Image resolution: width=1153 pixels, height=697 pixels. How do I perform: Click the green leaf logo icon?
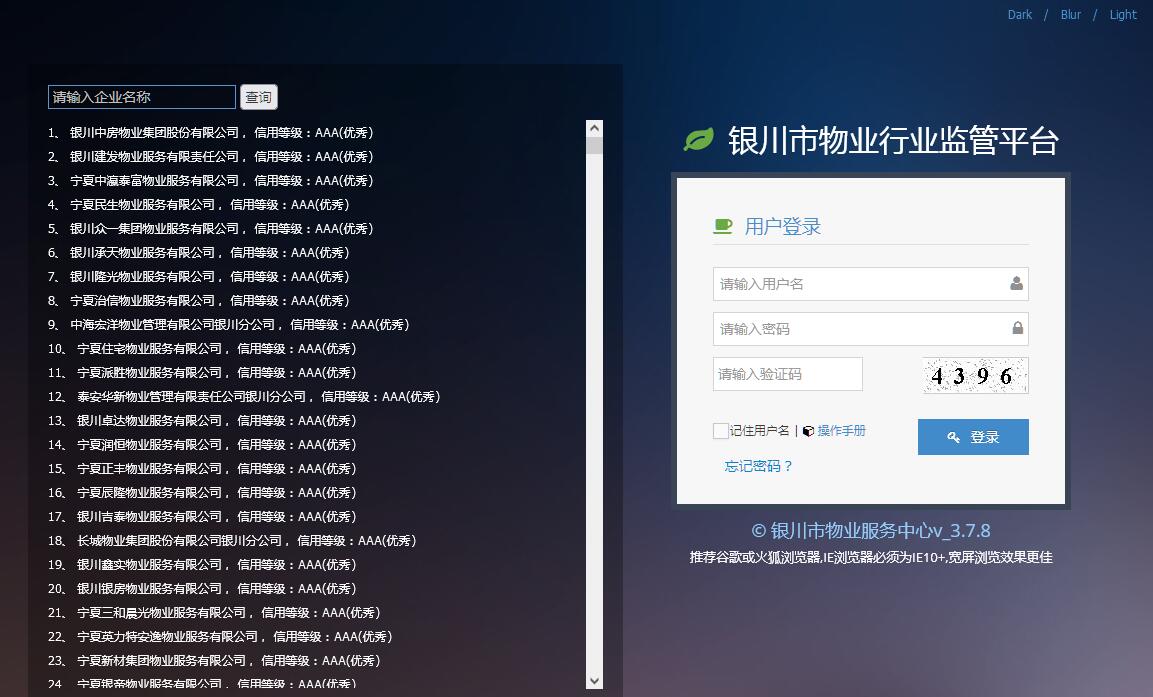coord(698,140)
